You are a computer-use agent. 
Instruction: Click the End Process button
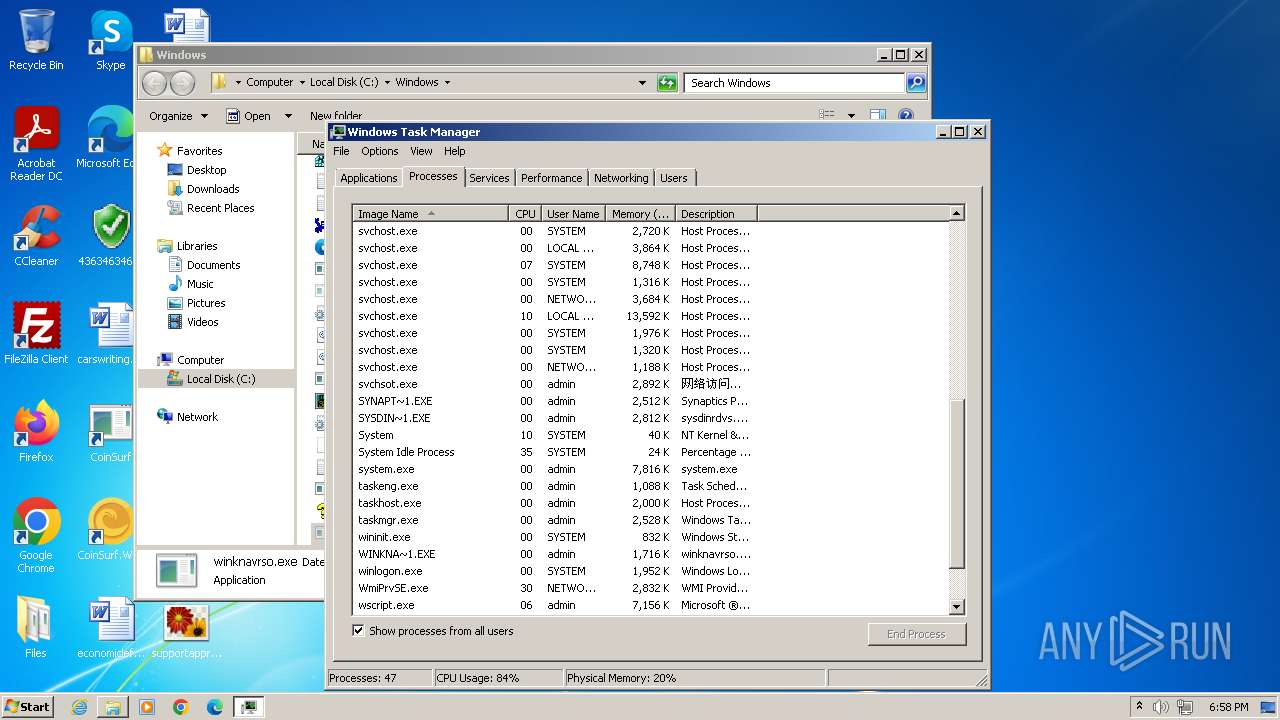click(916, 634)
